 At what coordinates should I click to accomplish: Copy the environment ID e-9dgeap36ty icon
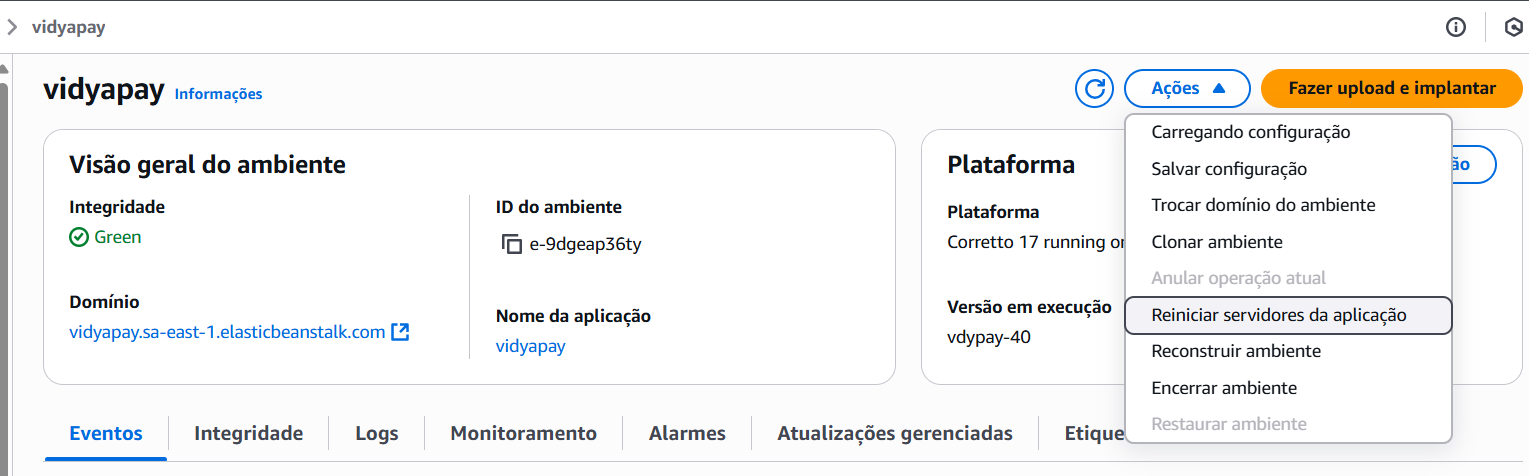512,244
